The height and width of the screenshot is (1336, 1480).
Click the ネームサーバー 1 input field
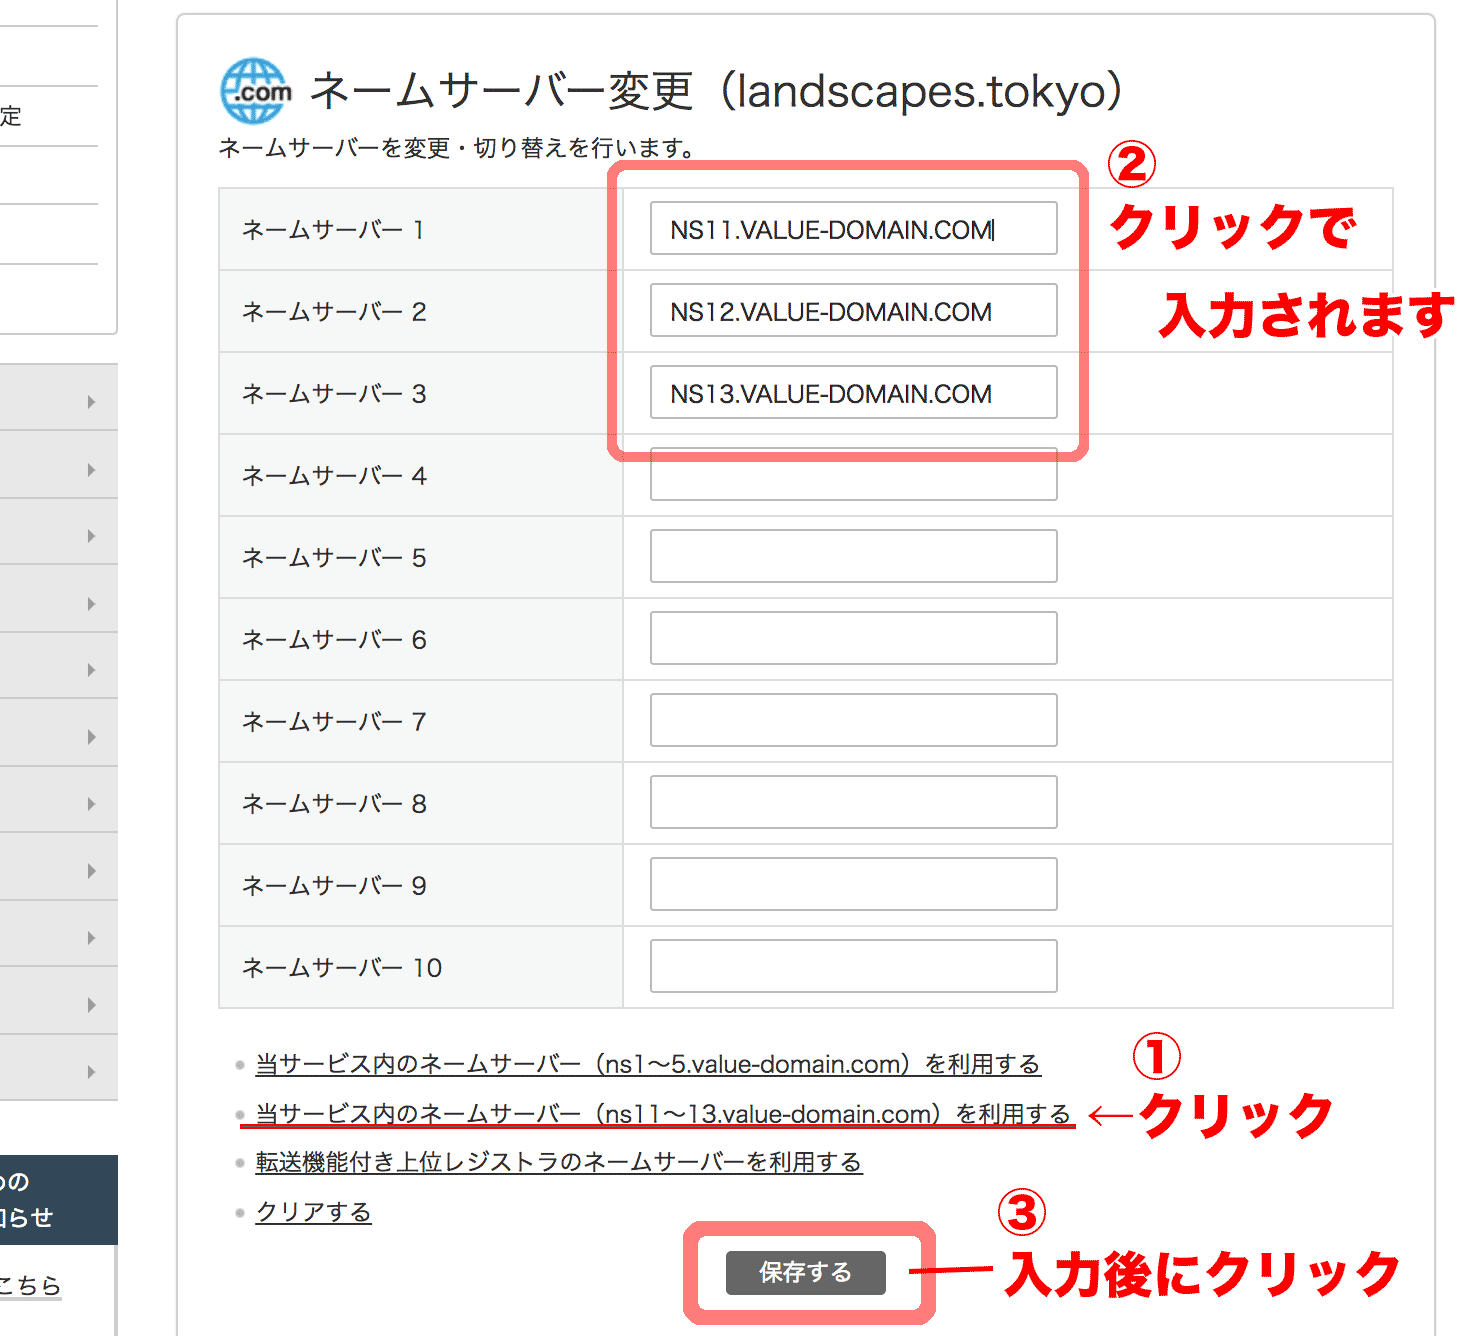(853, 228)
